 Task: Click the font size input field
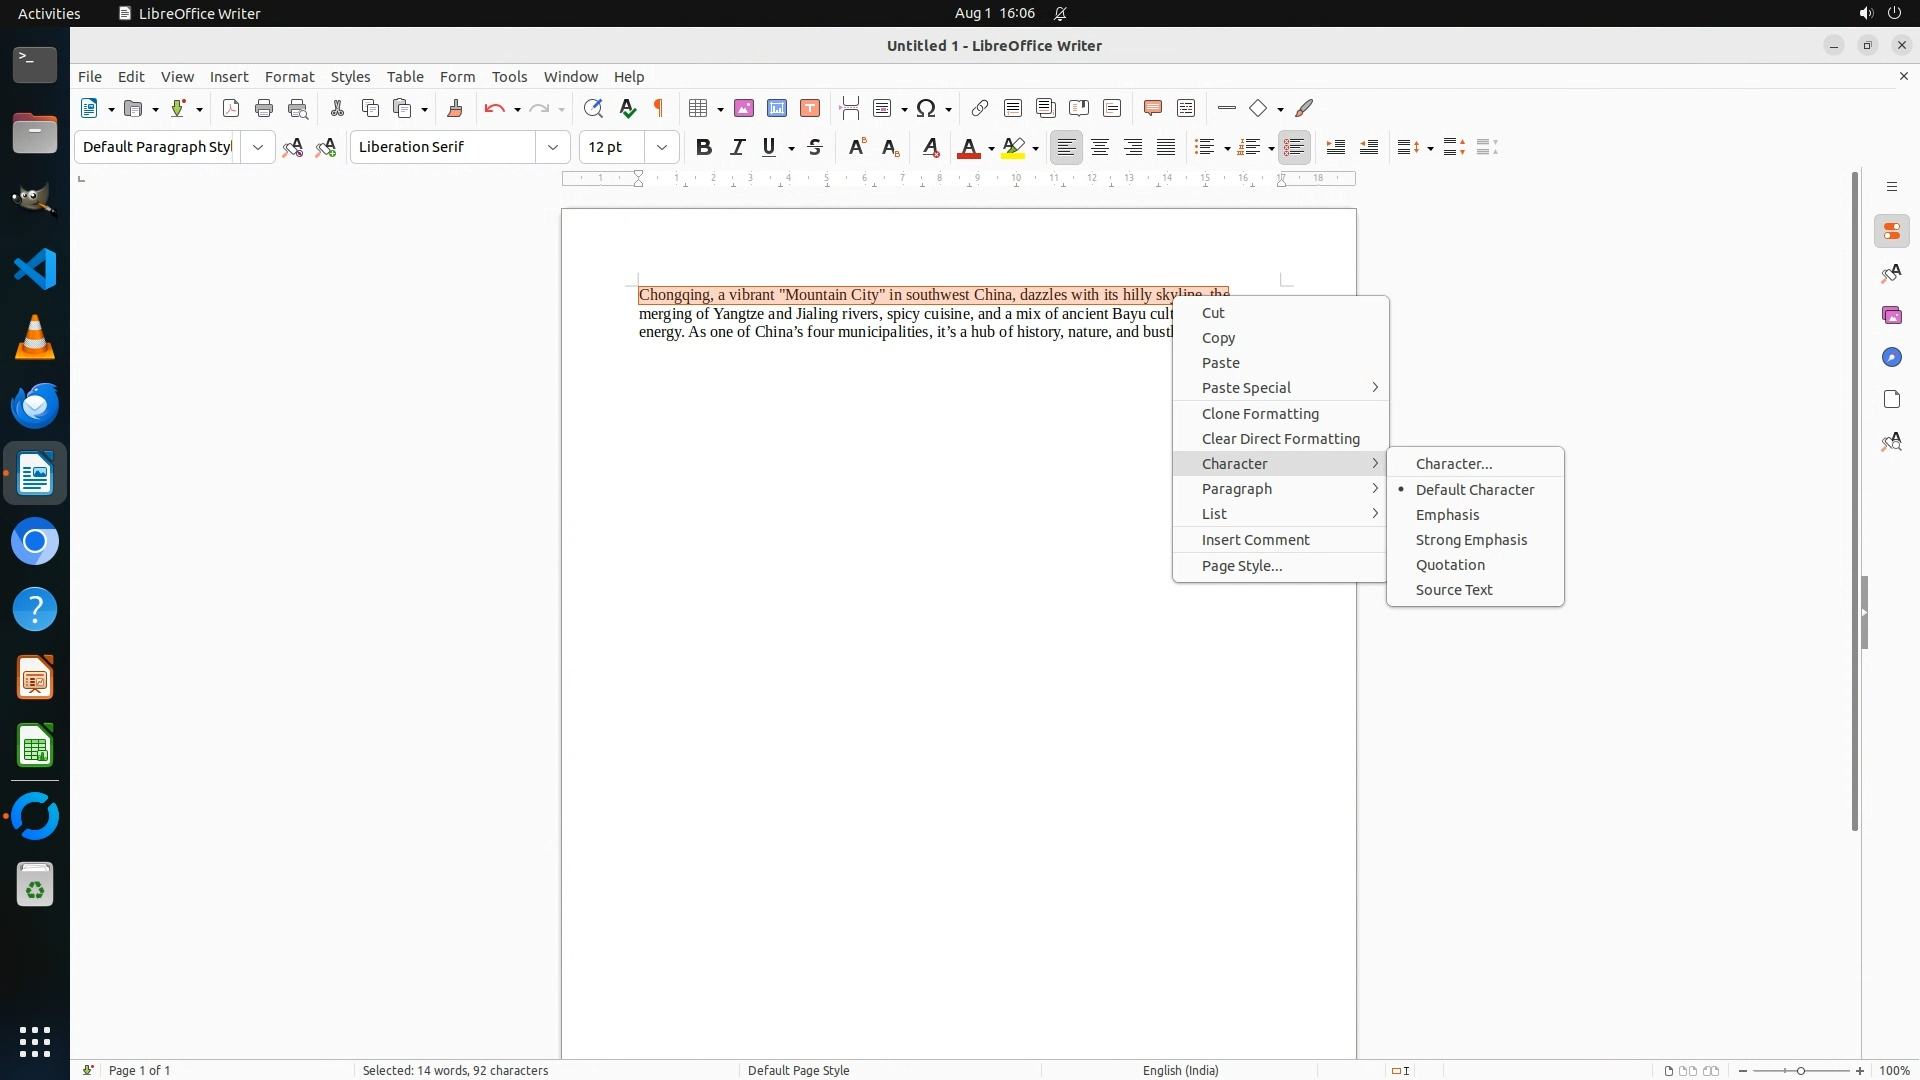(x=612, y=147)
